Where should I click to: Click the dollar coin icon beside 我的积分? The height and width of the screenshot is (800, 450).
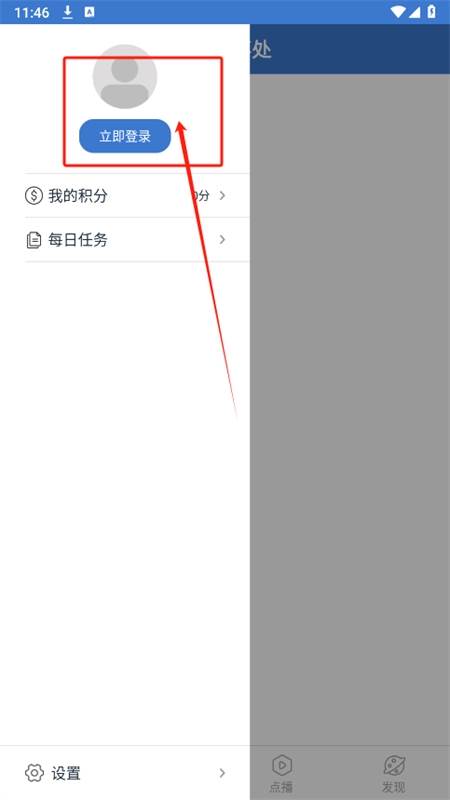(34, 196)
